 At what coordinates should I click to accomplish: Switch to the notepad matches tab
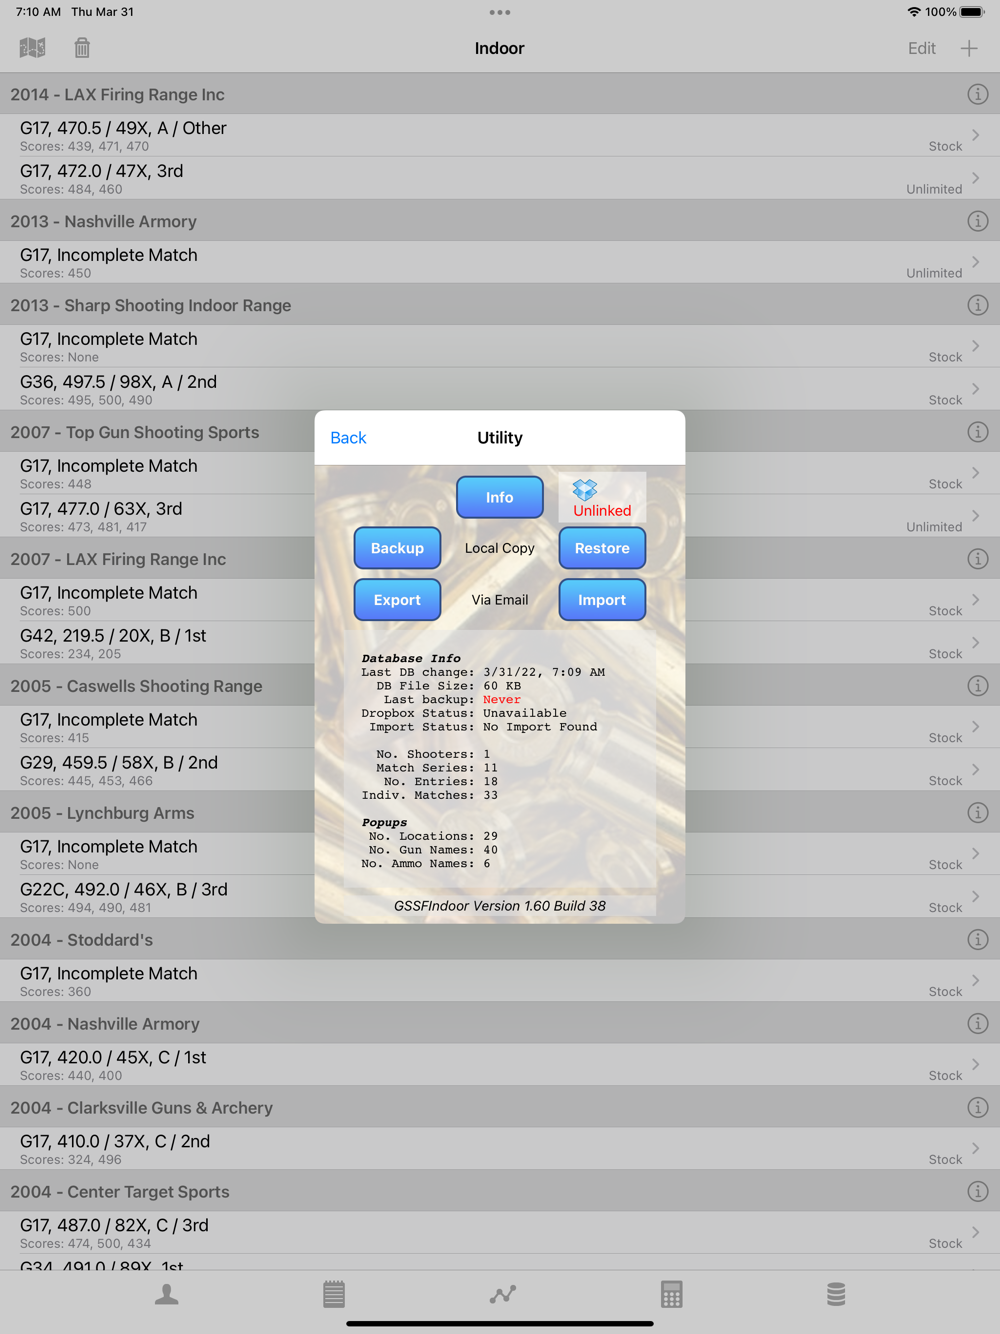334,1295
